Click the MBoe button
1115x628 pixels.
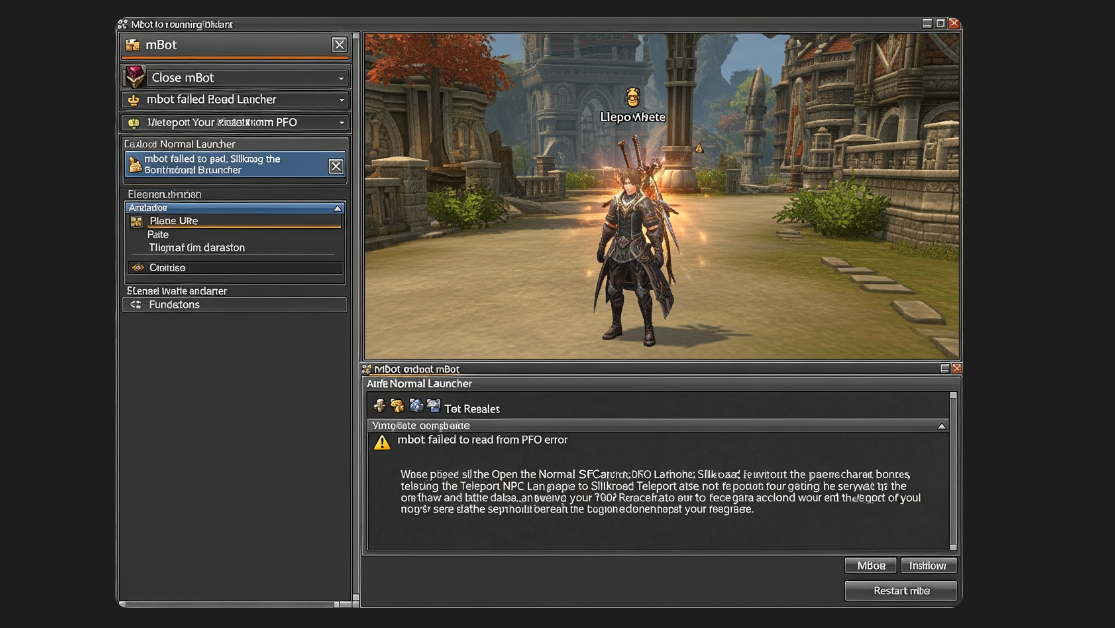pos(870,565)
